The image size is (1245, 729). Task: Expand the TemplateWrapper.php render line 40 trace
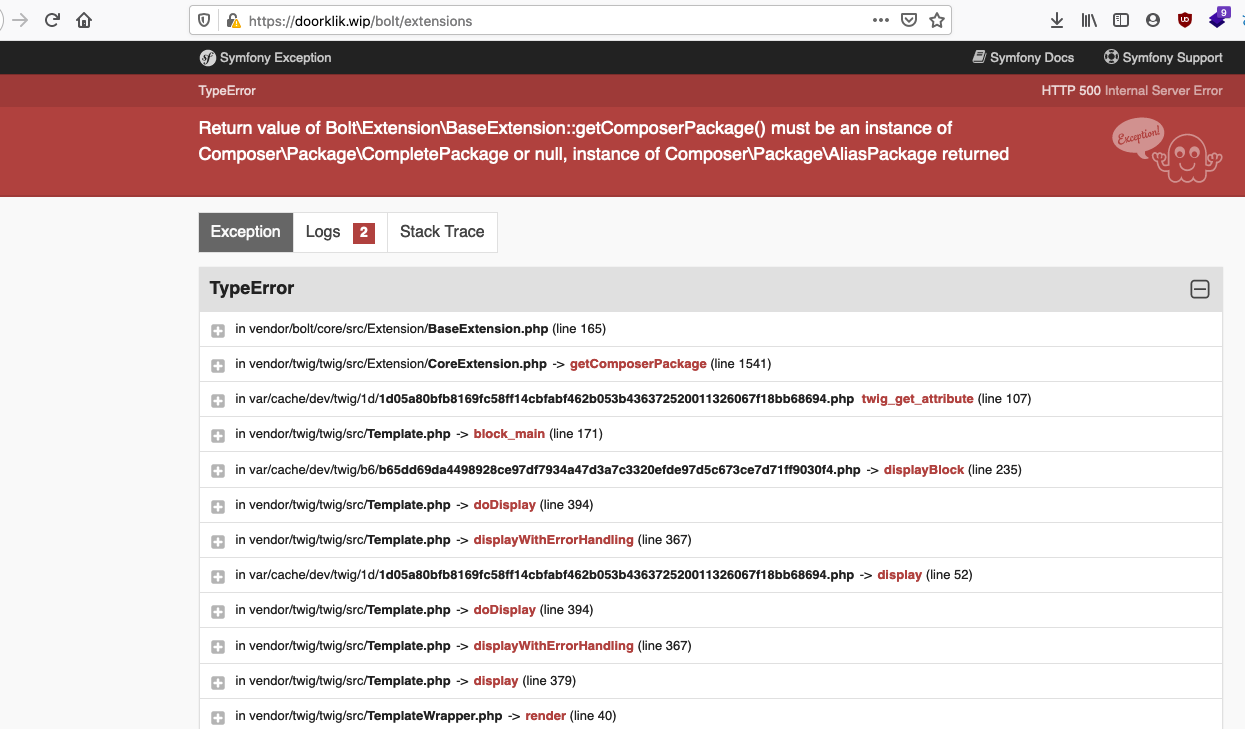pyautogui.click(x=218, y=717)
